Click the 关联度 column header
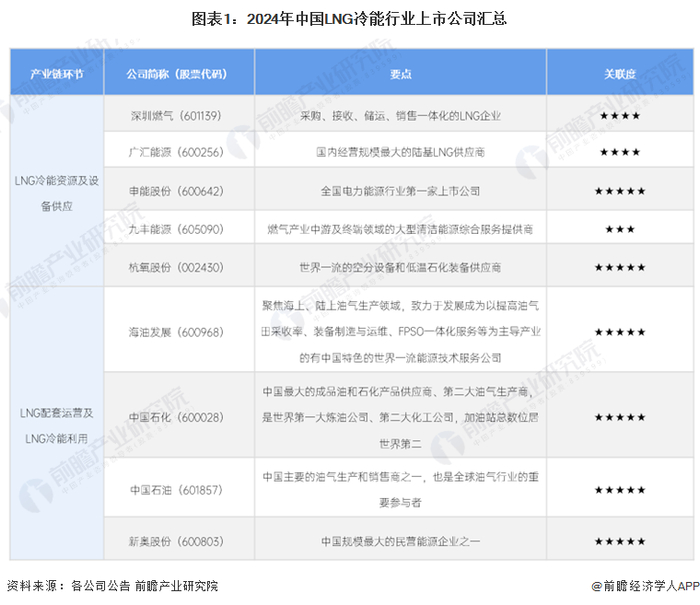Viewport: 700px width, 605px height. [620, 72]
